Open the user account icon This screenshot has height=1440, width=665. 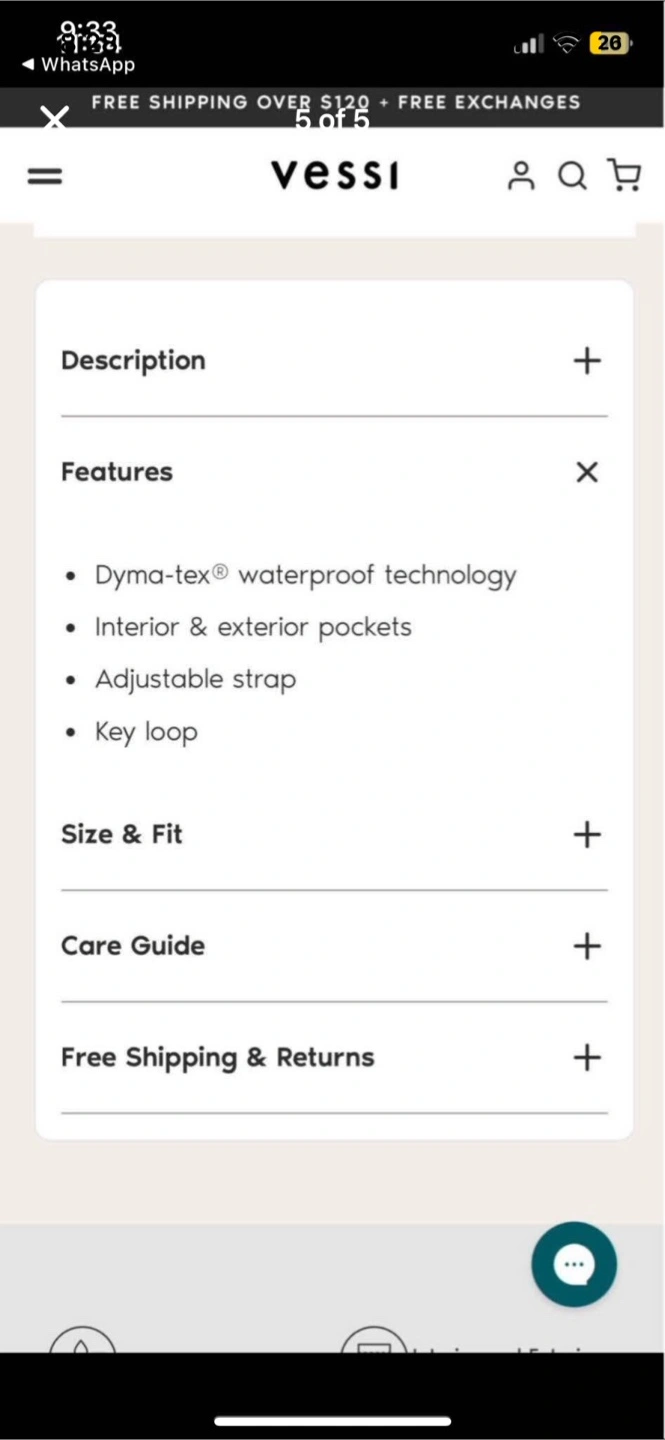click(x=521, y=176)
